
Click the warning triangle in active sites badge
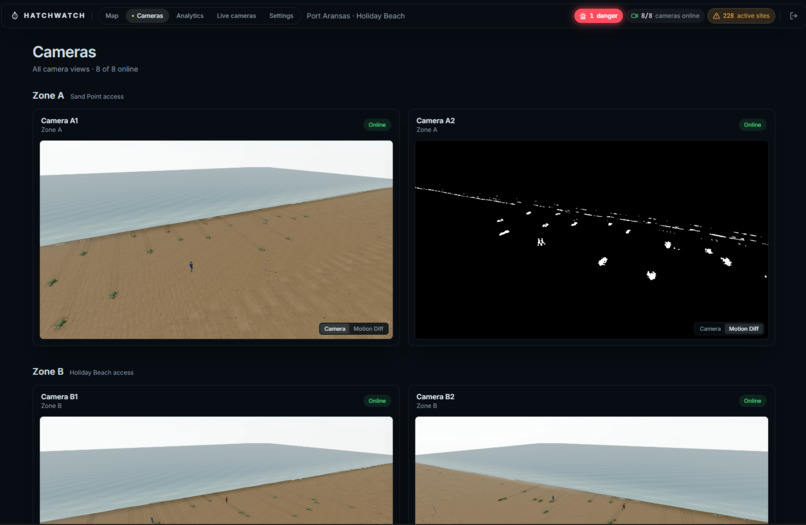pyautogui.click(x=716, y=16)
